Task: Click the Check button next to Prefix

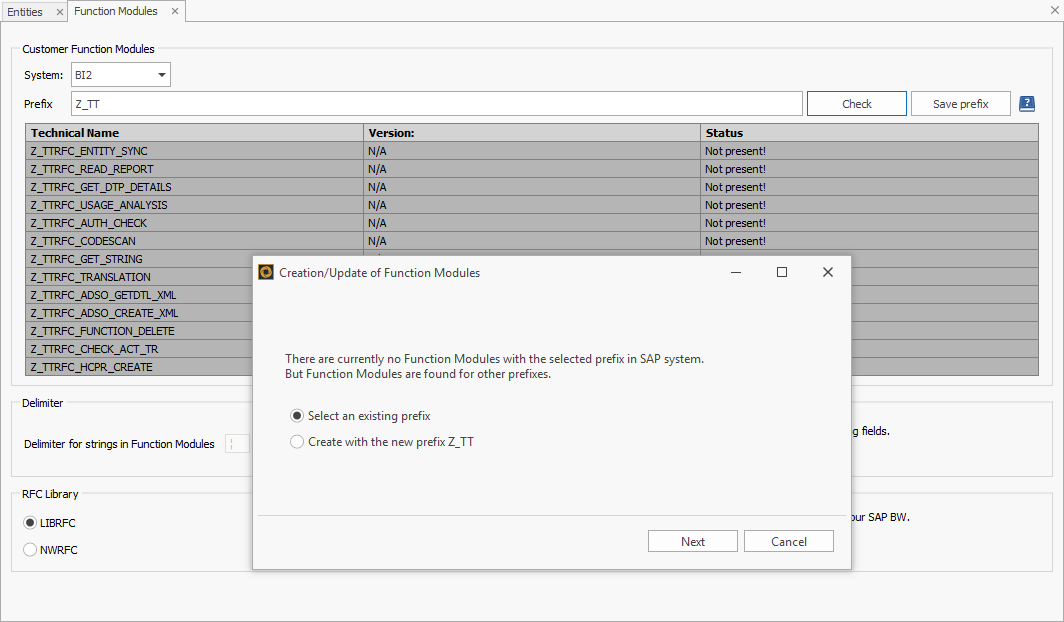Action: (856, 103)
